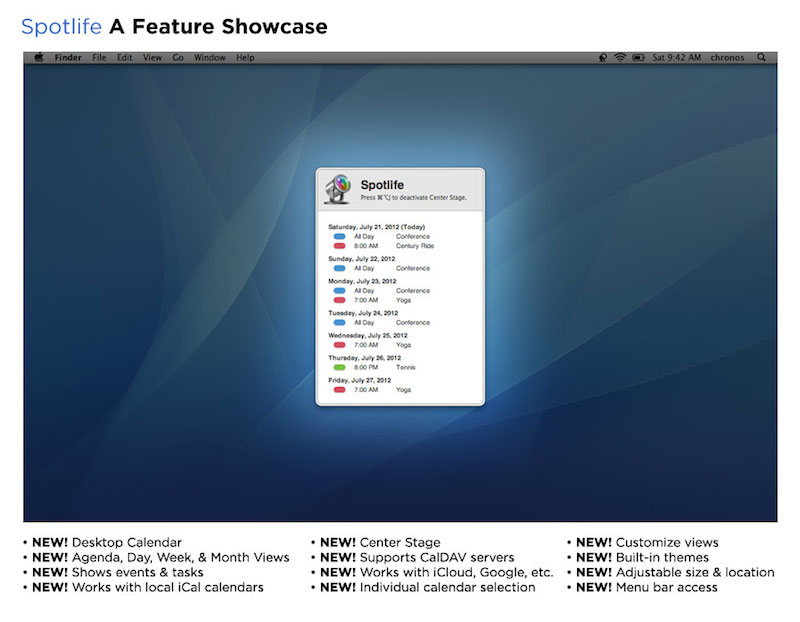This screenshot has width=800, height=622.
Task: Open the Apple menu
Action: [39, 58]
